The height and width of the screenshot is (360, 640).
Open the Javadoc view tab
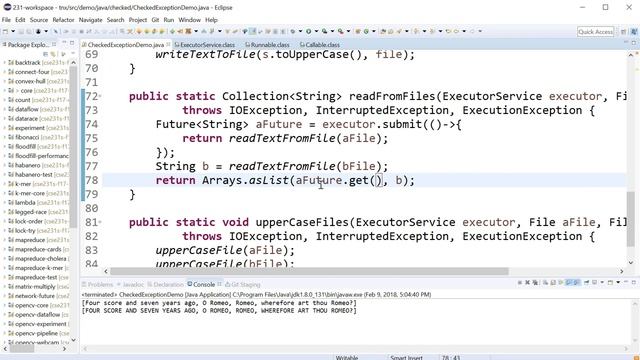coord(133,284)
